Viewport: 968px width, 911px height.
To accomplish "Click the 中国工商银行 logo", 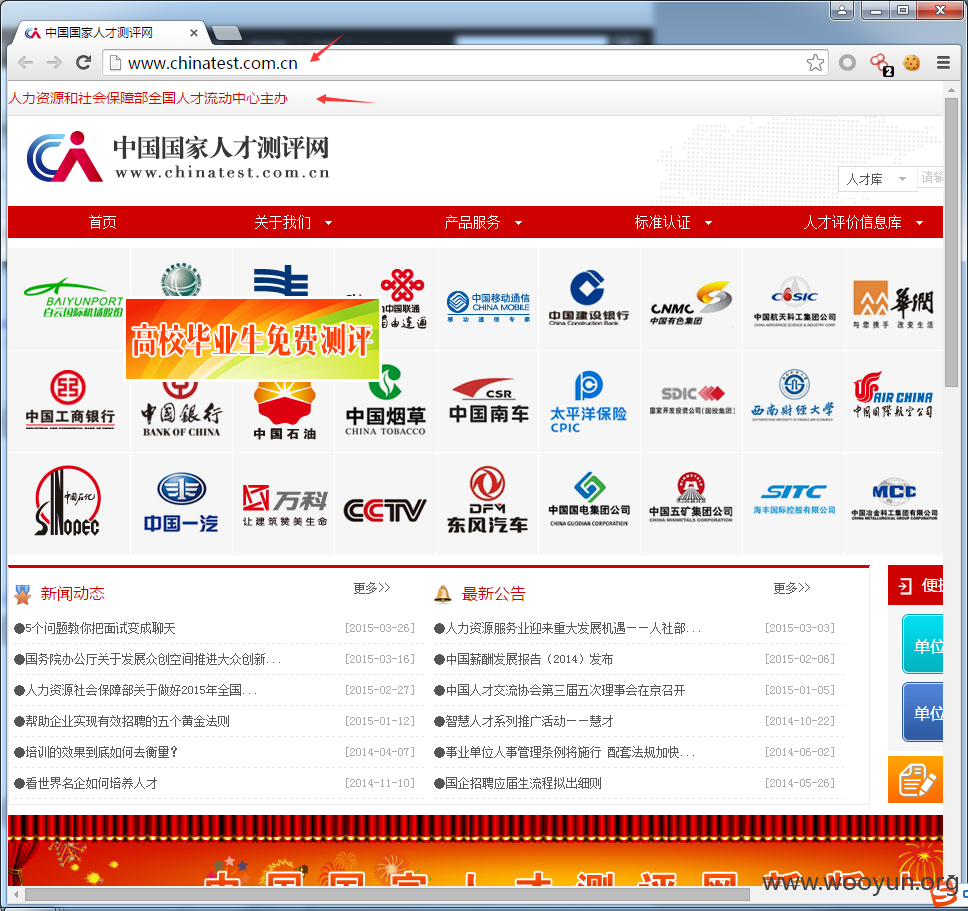I will [70, 400].
